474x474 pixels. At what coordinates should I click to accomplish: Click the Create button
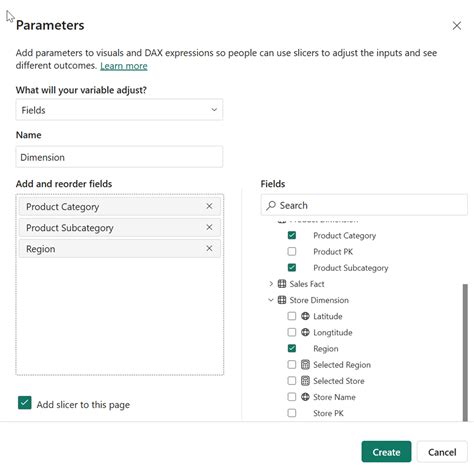click(x=386, y=452)
